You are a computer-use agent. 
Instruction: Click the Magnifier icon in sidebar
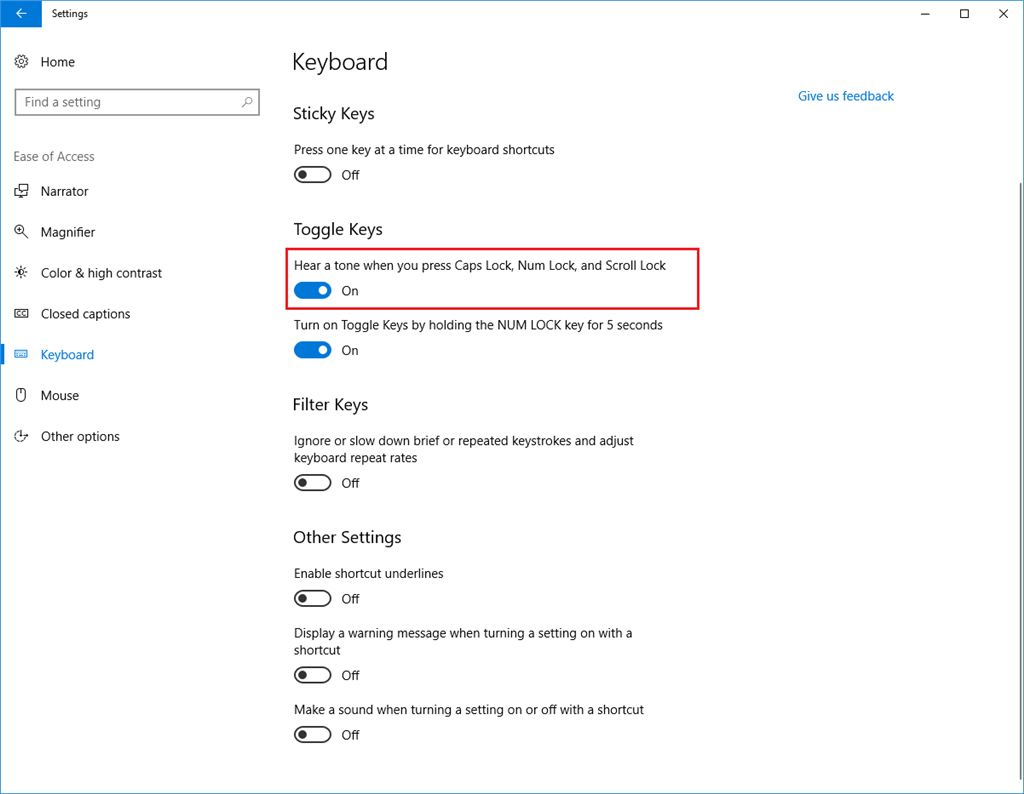[21, 232]
